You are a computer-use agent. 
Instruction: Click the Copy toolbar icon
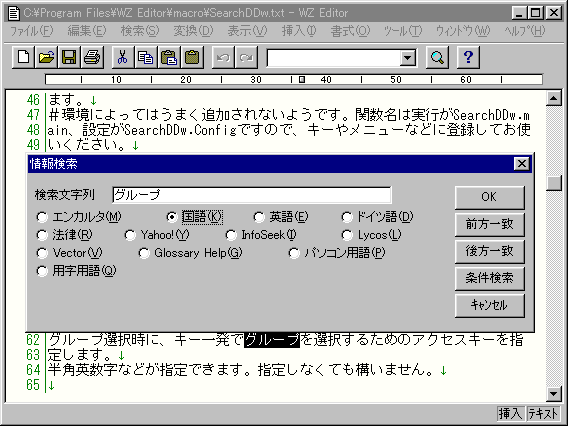click(x=146, y=57)
